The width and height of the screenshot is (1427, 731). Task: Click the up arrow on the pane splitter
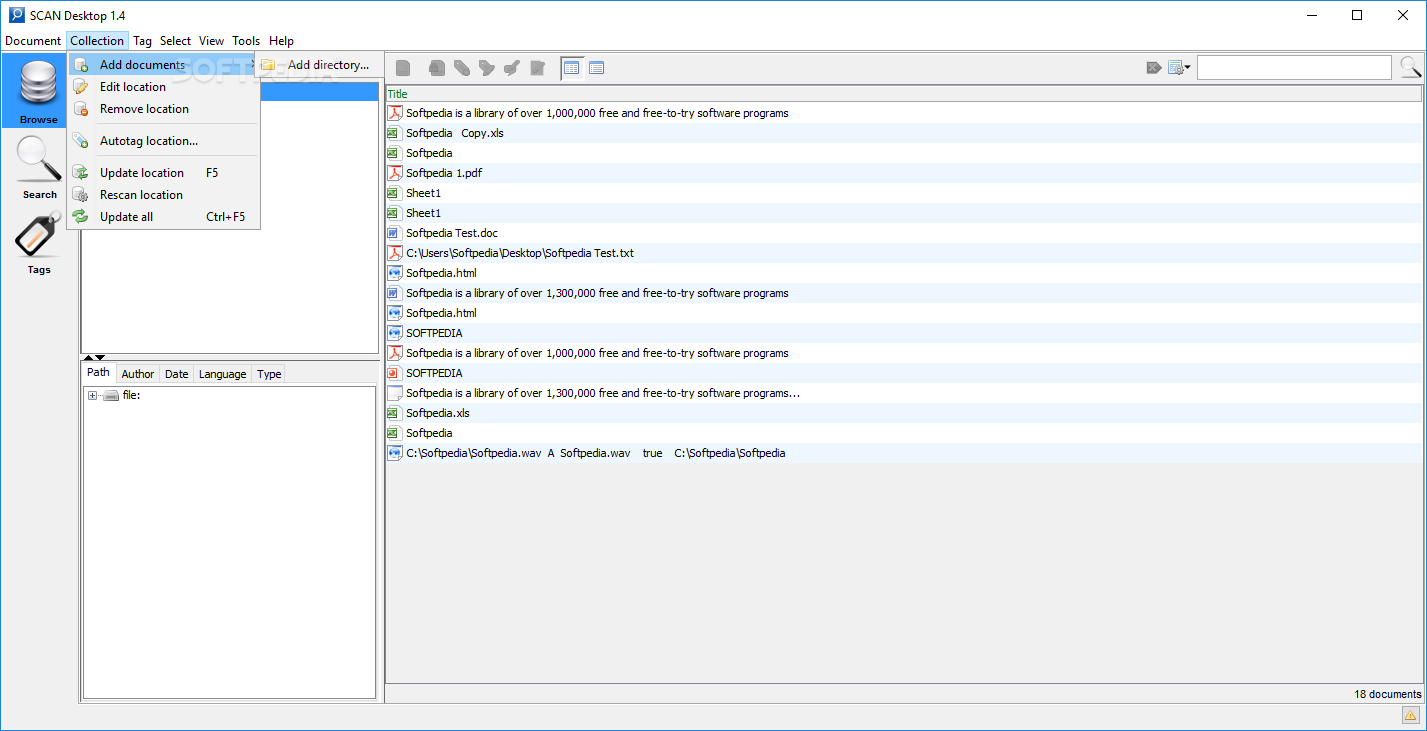pos(88,357)
